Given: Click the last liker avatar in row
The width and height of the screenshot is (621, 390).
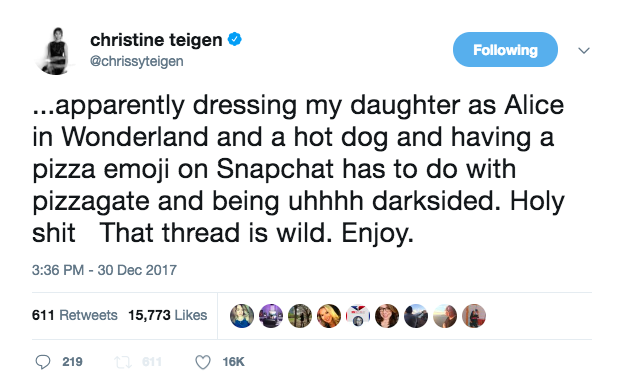Looking at the screenshot, I should [x=474, y=316].
